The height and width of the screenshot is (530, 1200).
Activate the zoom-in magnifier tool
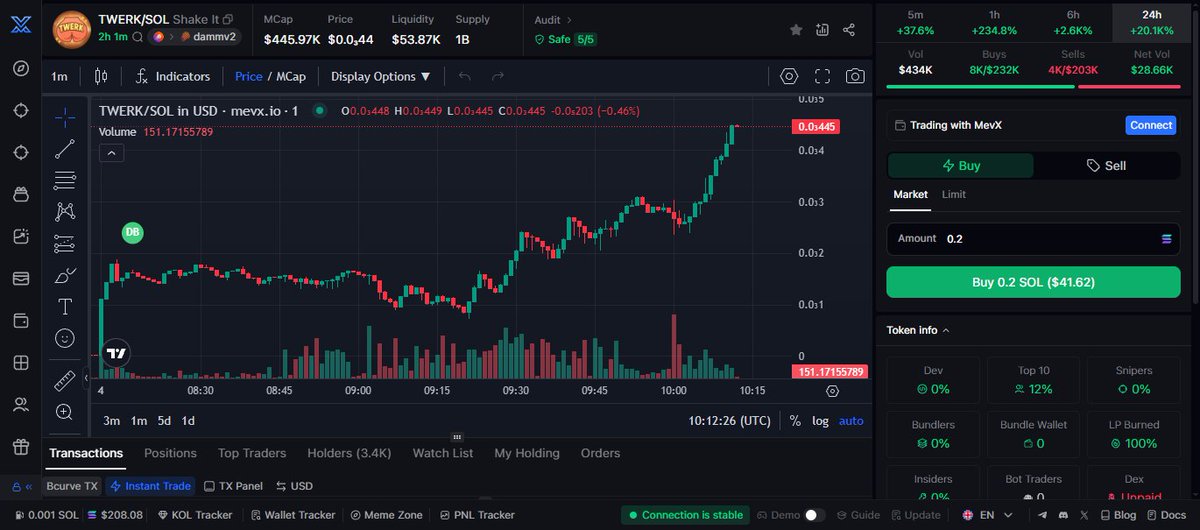pos(65,412)
